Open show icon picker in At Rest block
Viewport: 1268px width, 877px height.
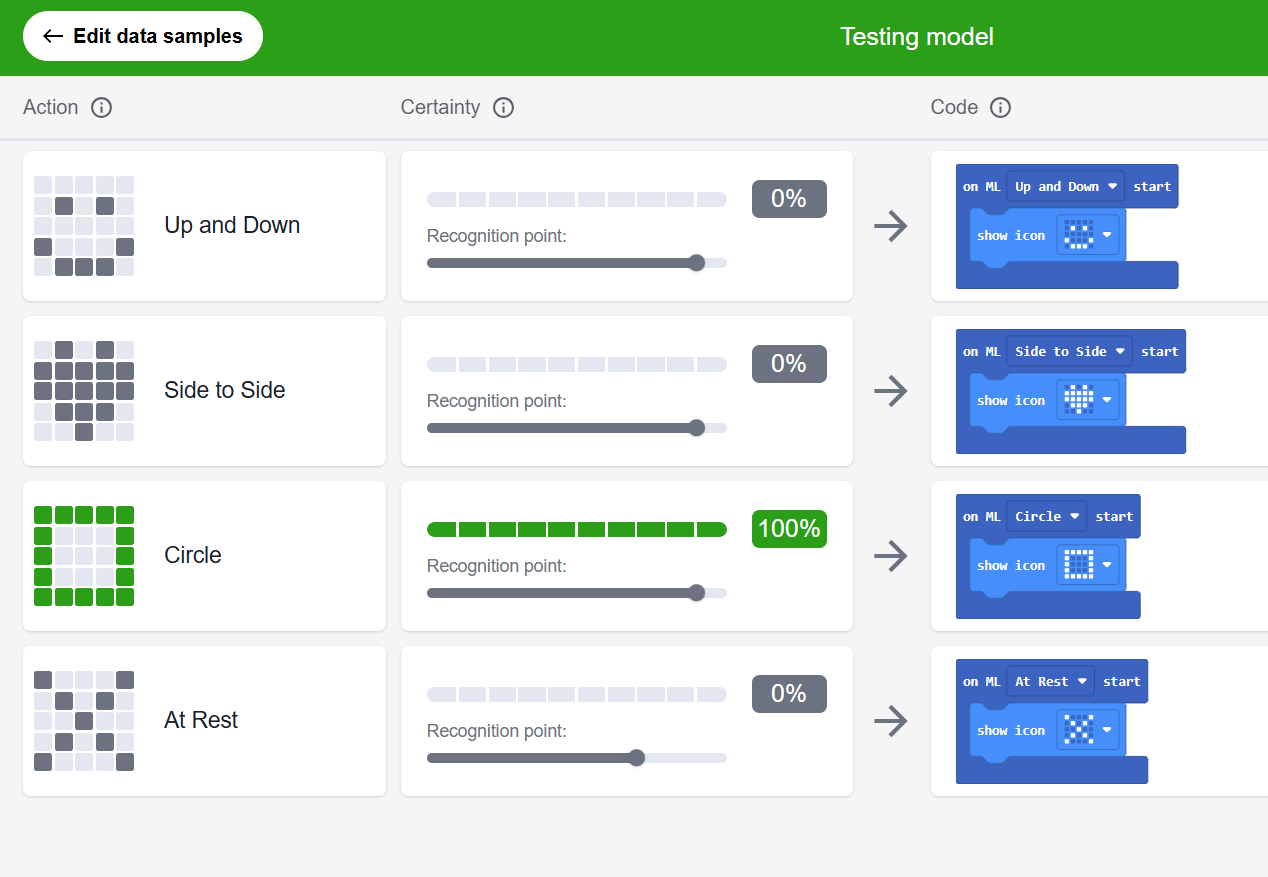click(x=1087, y=731)
